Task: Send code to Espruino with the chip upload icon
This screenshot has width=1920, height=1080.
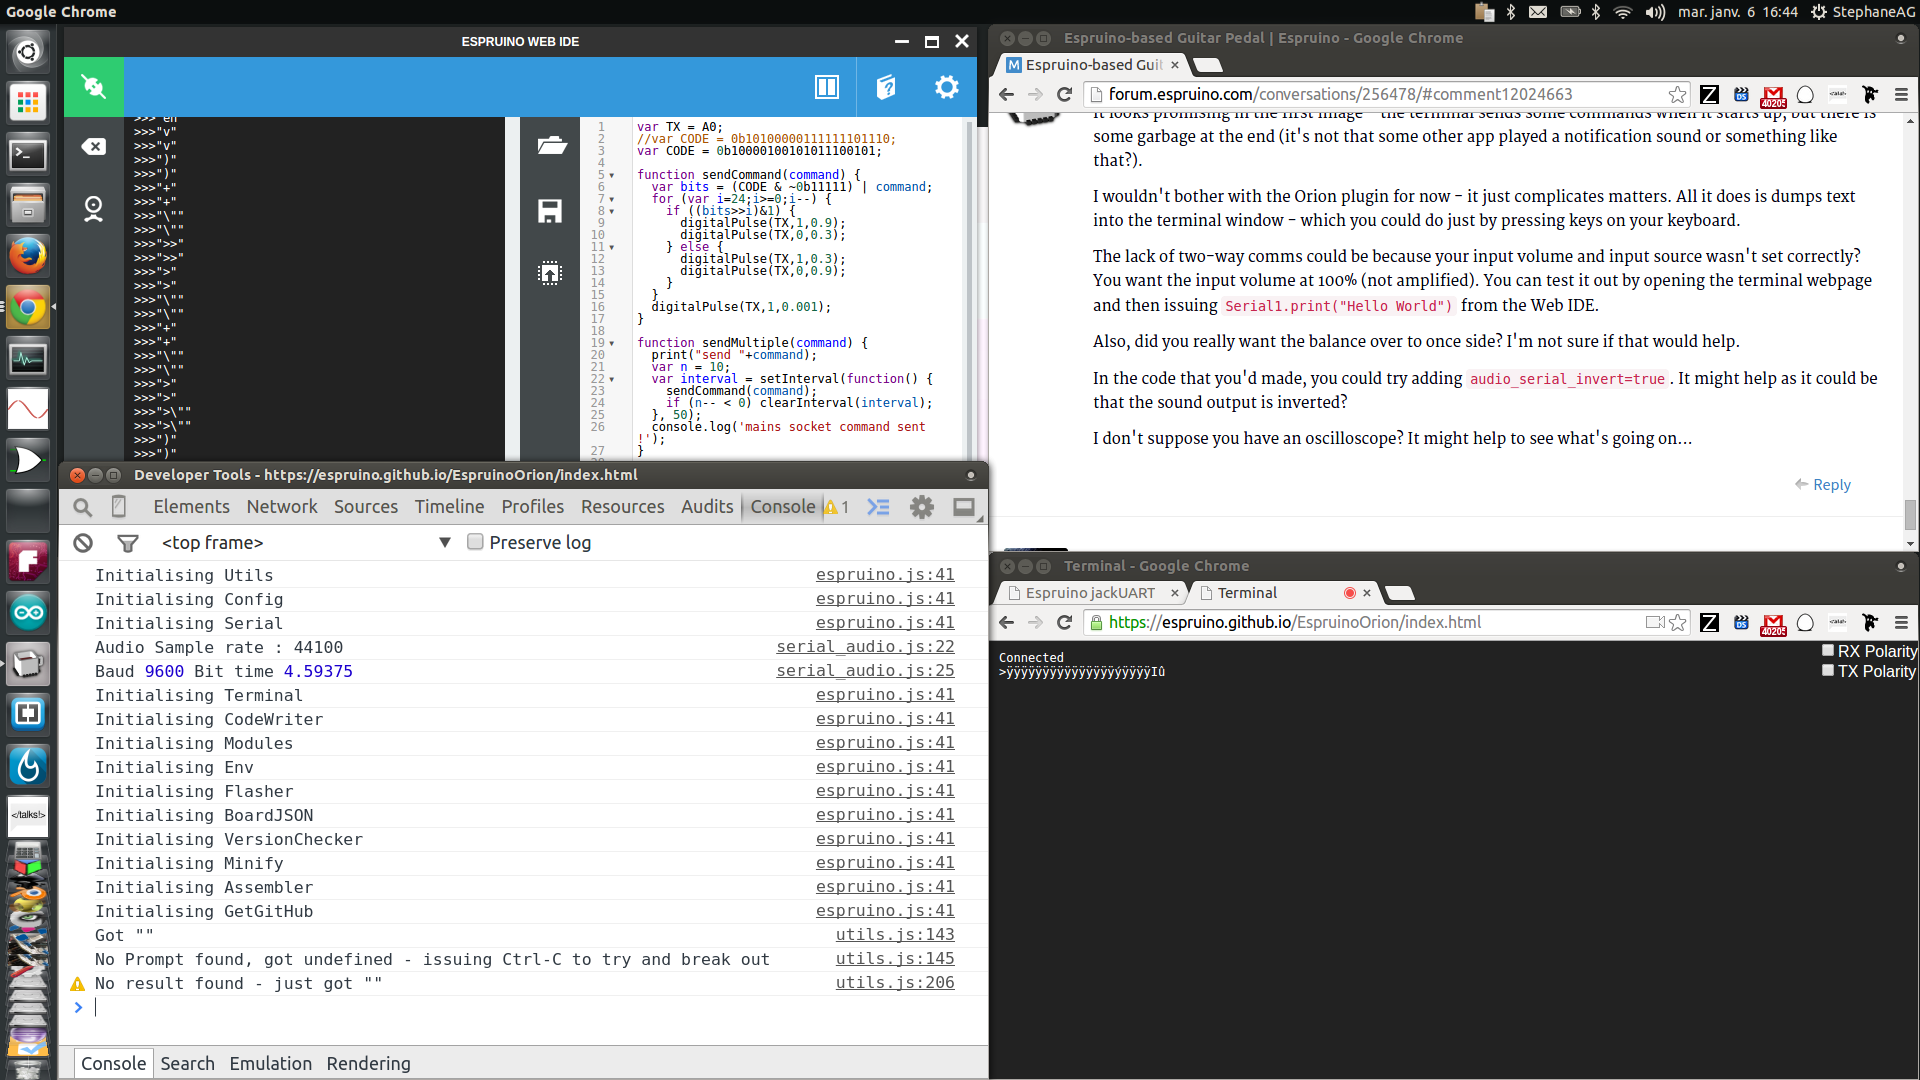Action: [x=550, y=273]
